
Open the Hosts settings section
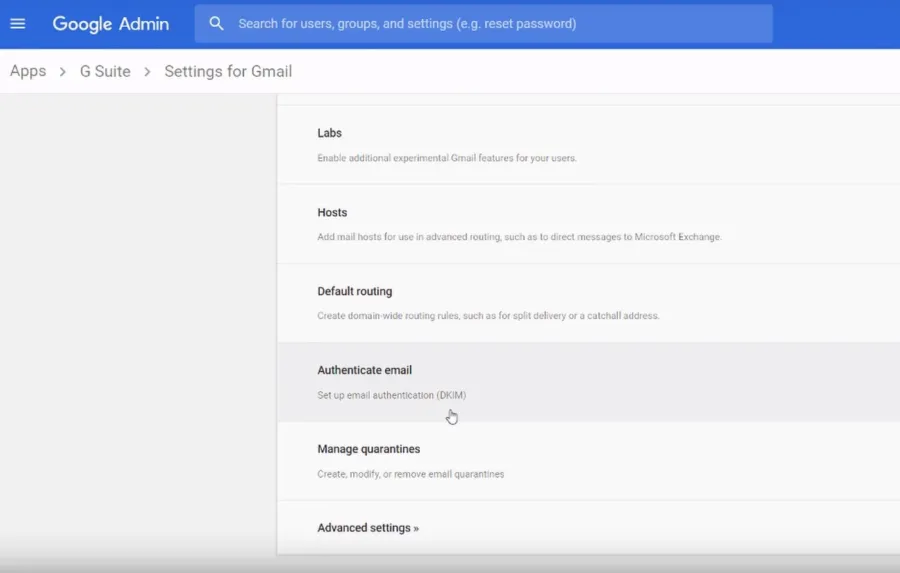[588, 224]
